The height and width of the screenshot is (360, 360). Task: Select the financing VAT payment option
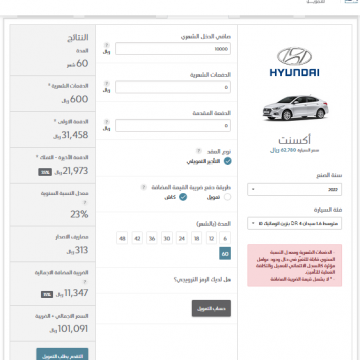[227, 197]
